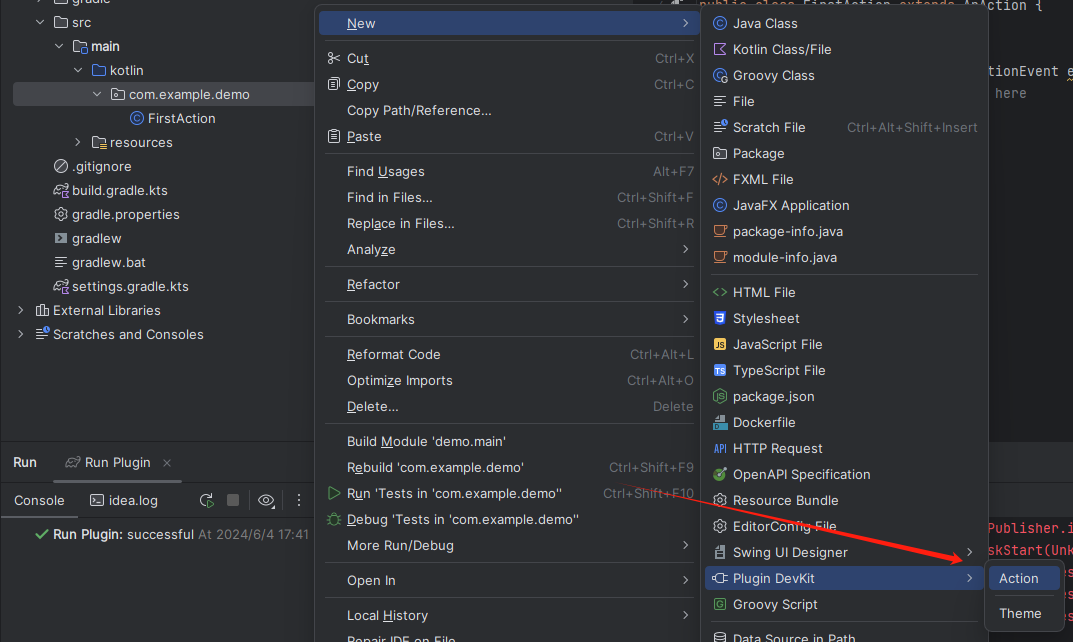This screenshot has height=642, width=1073.
Task: Click the package-info.java icon
Action: click(719, 231)
